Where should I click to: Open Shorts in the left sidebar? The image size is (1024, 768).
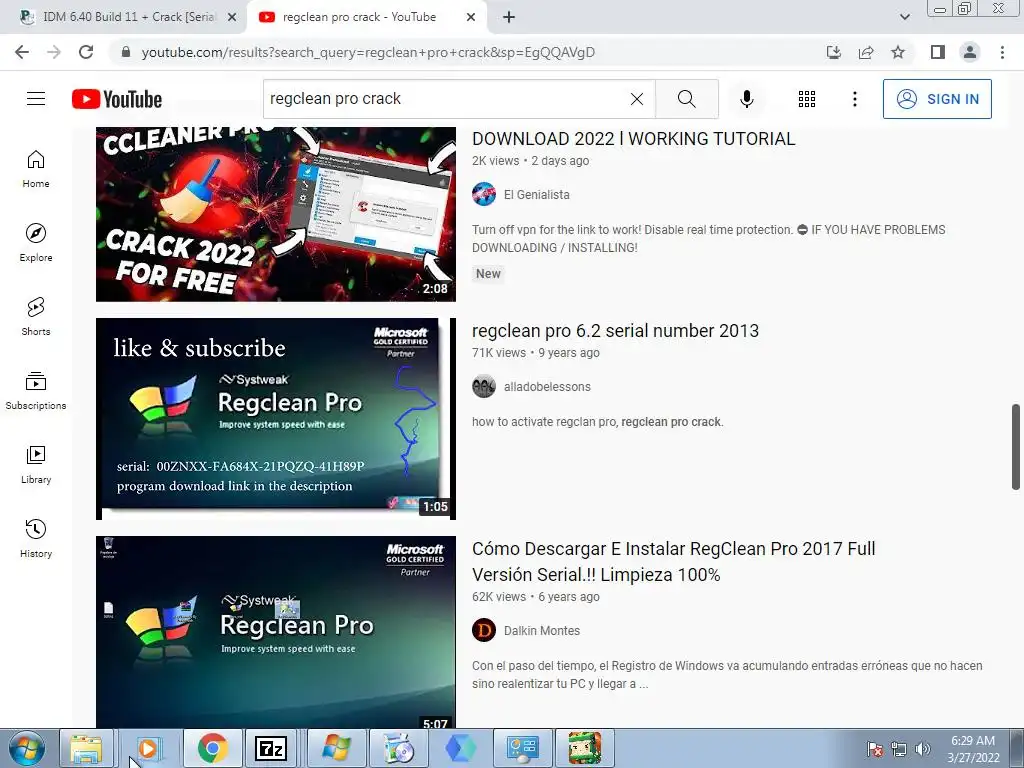click(x=36, y=317)
